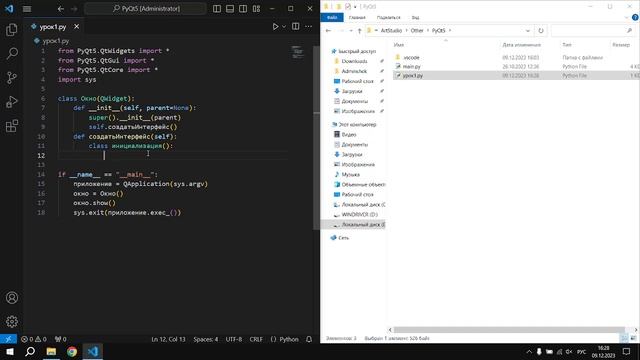Click the editor vertical scrollbar
Image resolution: width=640 pixels, height=360 pixels.
(x=316, y=139)
